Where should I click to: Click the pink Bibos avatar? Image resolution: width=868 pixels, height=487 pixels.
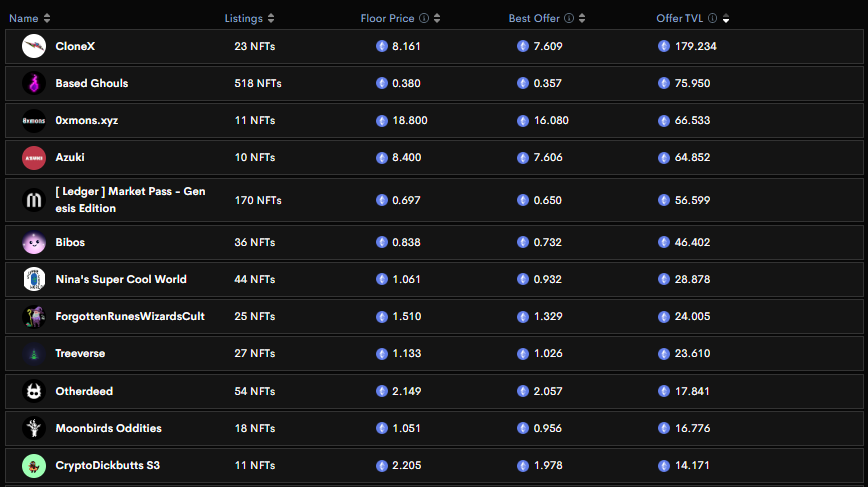[34, 242]
